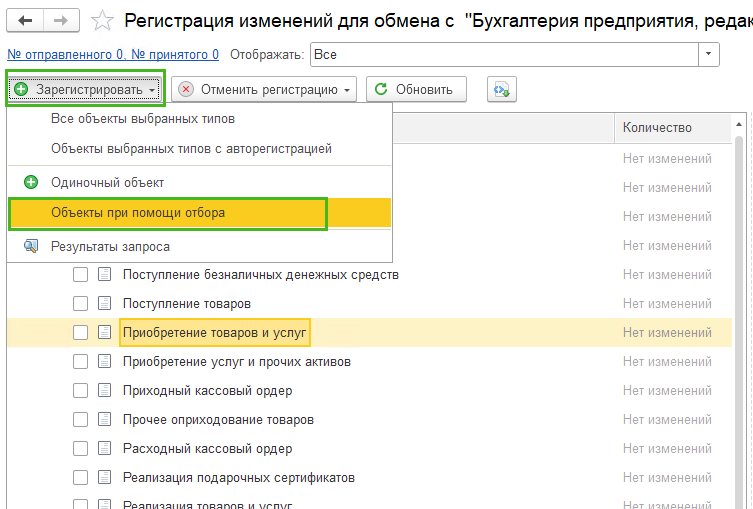The width and height of the screenshot is (753, 509).
Task: Go forward with the right arrow button
Action: tap(61, 21)
